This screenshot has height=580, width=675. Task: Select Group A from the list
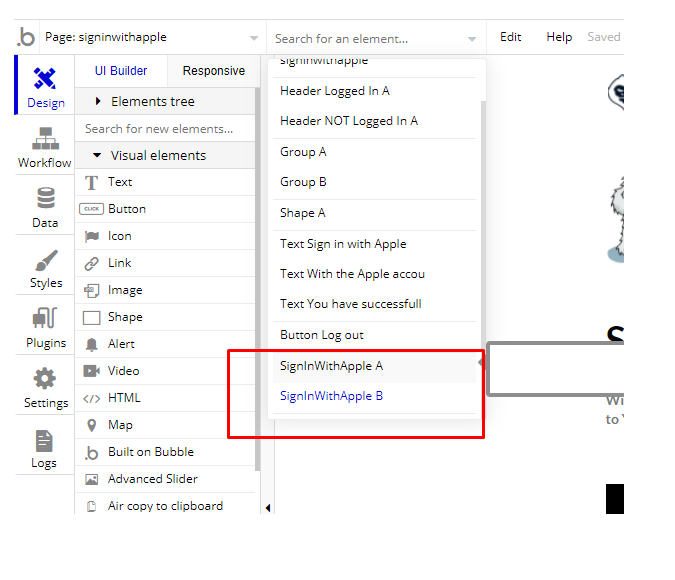coord(374,152)
